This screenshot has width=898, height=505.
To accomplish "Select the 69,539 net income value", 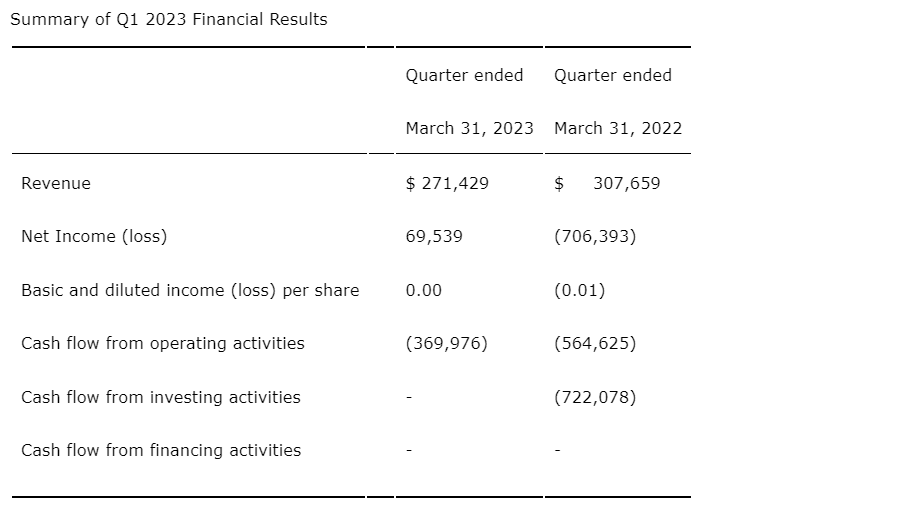I will tap(434, 236).
